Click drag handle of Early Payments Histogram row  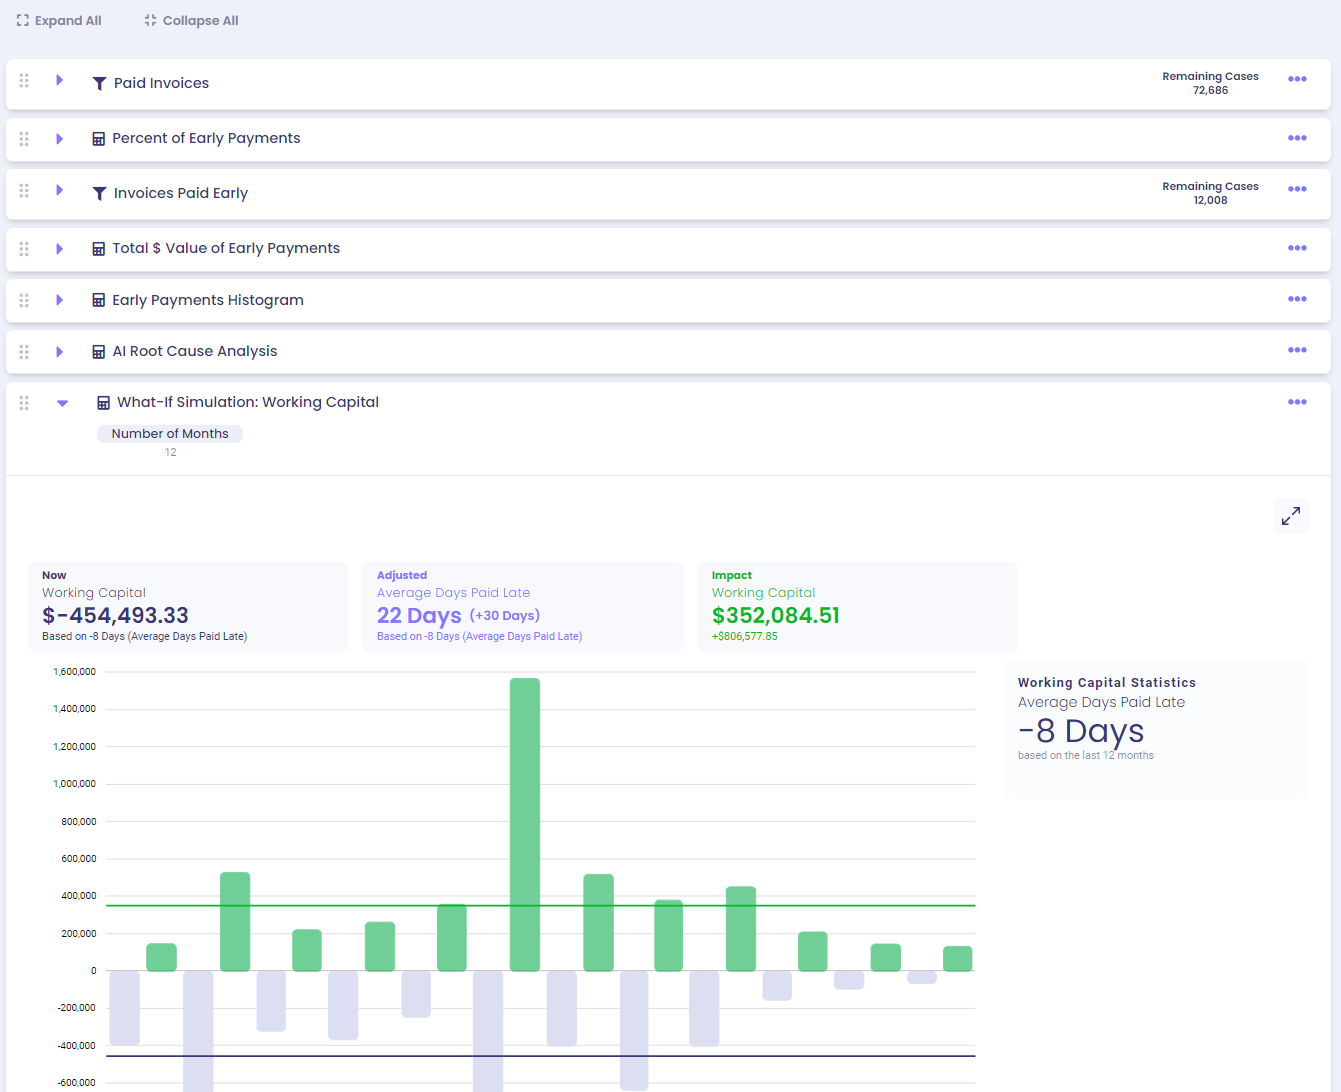pyautogui.click(x=24, y=300)
